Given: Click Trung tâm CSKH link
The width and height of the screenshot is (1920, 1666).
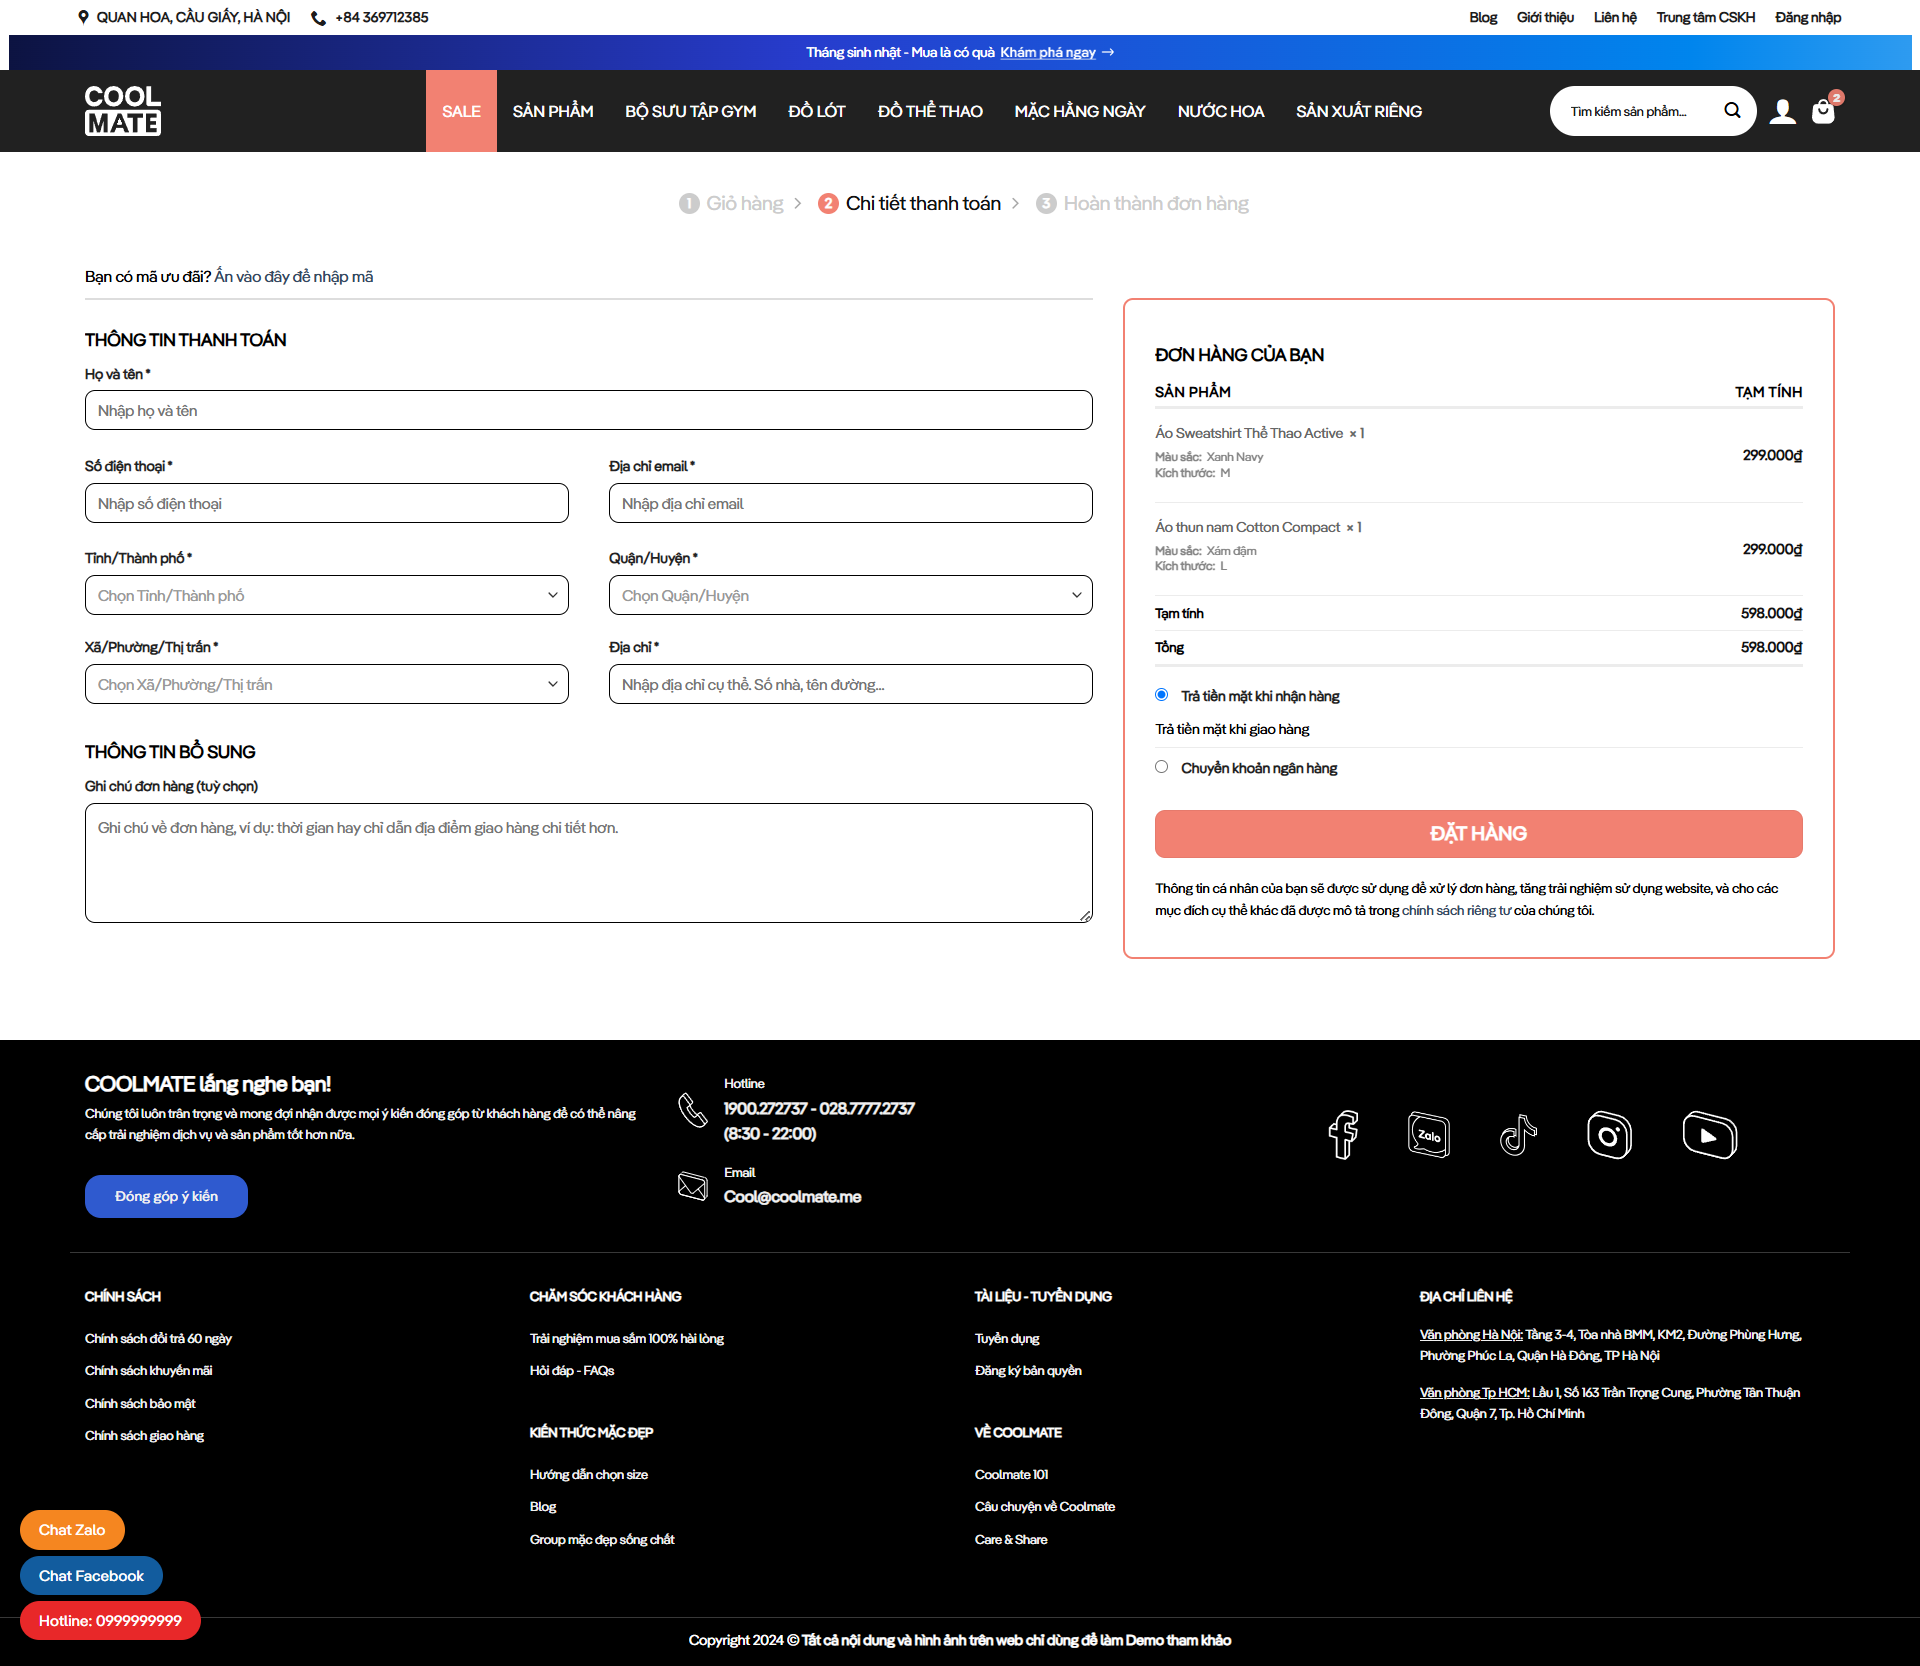Looking at the screenshot, I should tap(1706, 17).
